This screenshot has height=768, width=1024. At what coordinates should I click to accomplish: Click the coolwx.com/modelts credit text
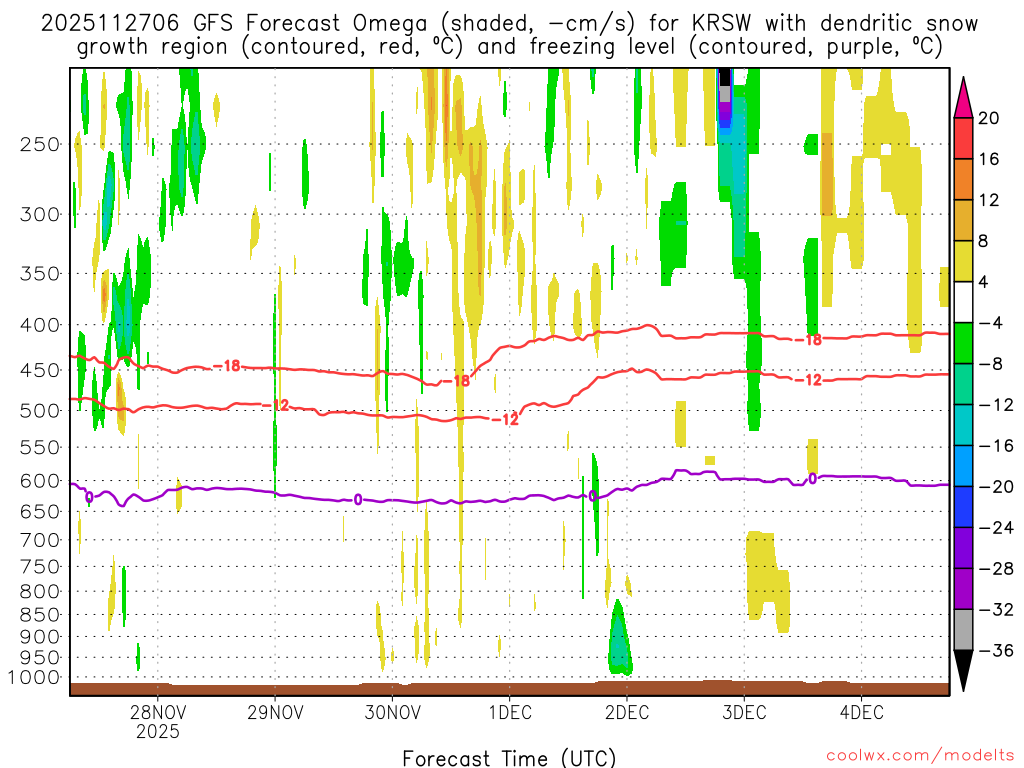pos(920,756)
